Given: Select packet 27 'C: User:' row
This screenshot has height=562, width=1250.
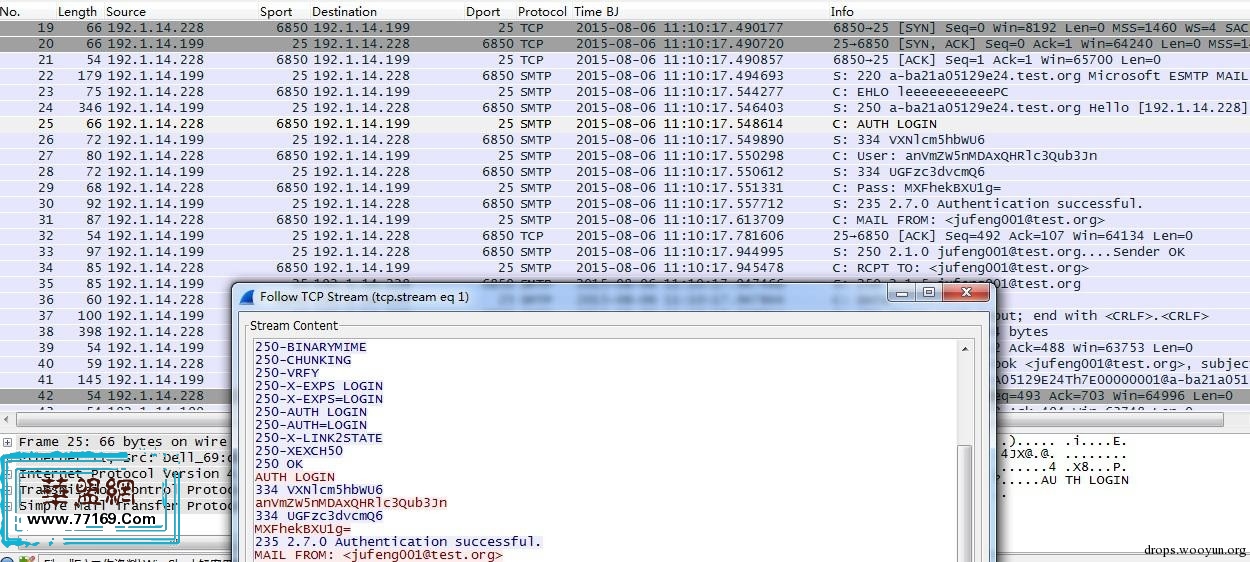Looking at the screenshot, I should [625, 156].
